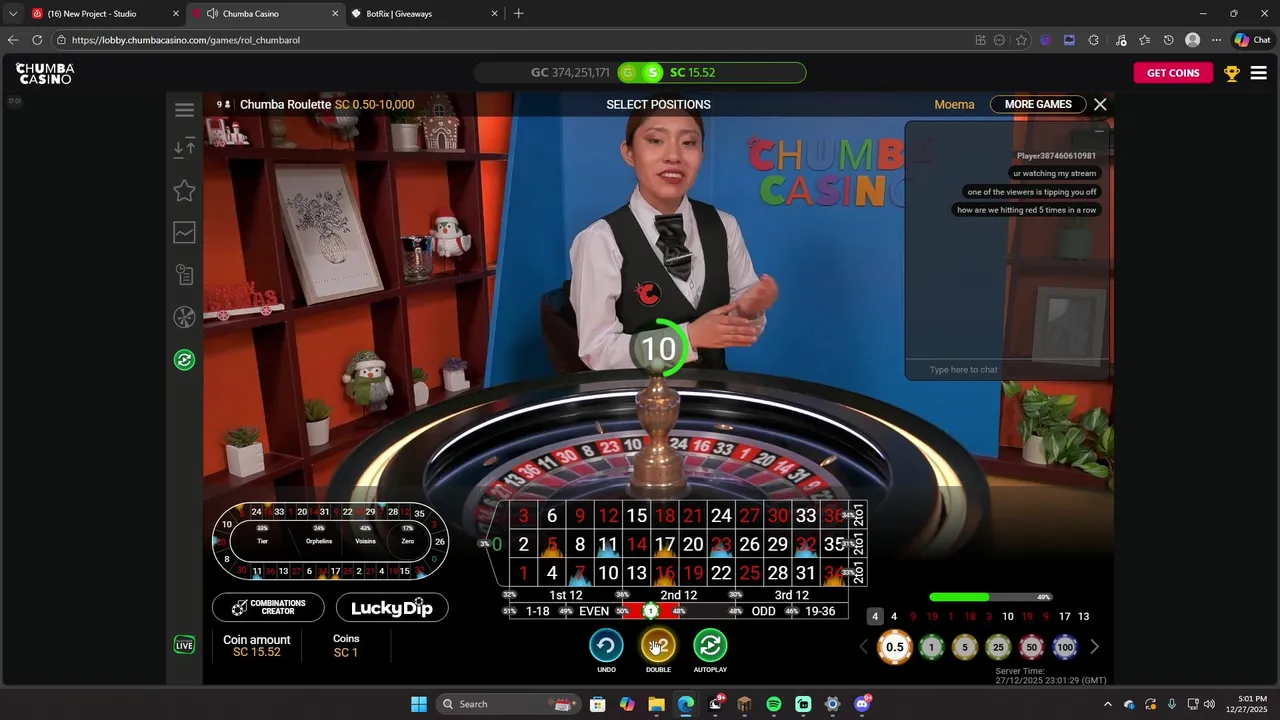
Task: Click the green refresh icon in sidebar
Action: (184, 360)
